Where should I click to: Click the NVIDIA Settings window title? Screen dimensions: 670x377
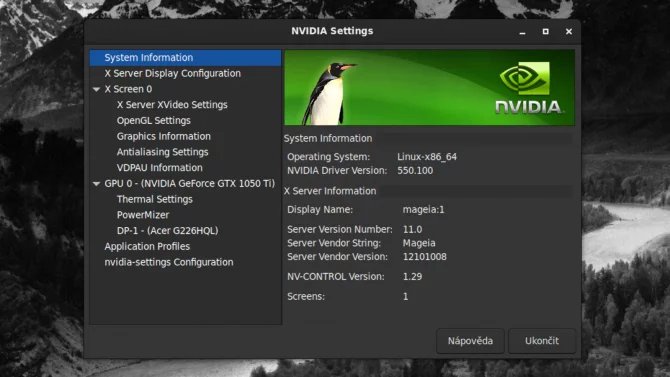(x=332, y=31)
